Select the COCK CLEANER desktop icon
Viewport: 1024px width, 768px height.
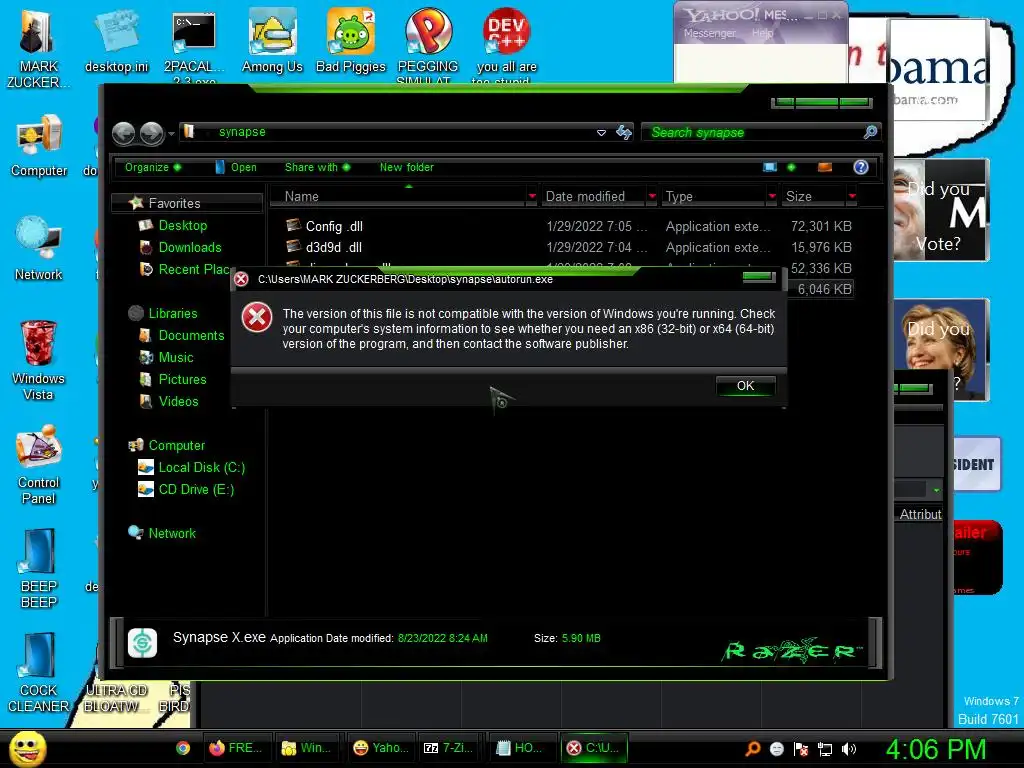coord(39,673)
